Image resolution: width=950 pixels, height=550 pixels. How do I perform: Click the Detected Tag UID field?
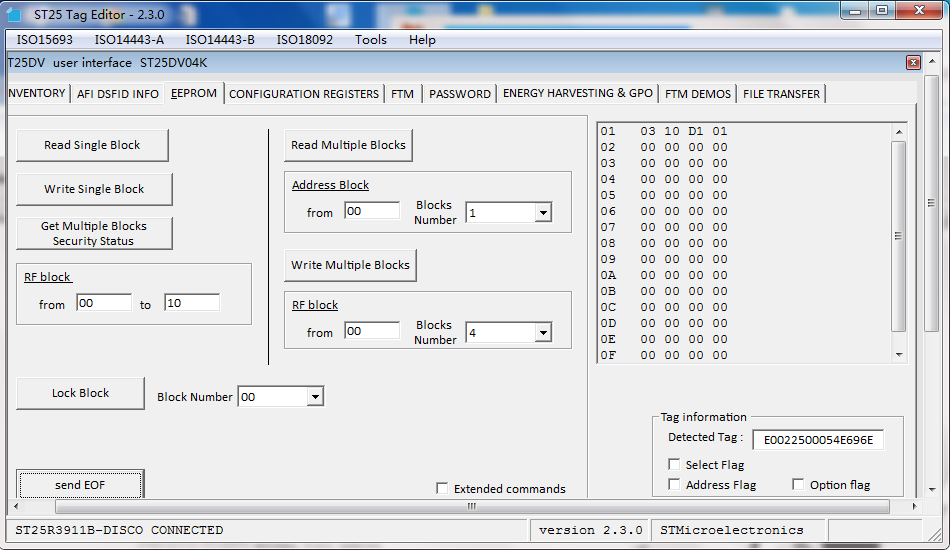pyautogui.click(x=818, y=440)
